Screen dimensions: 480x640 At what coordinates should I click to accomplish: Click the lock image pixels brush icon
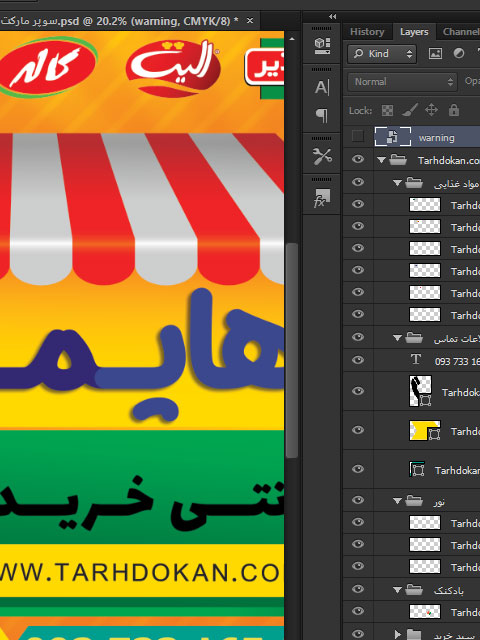tap(409, 110)
